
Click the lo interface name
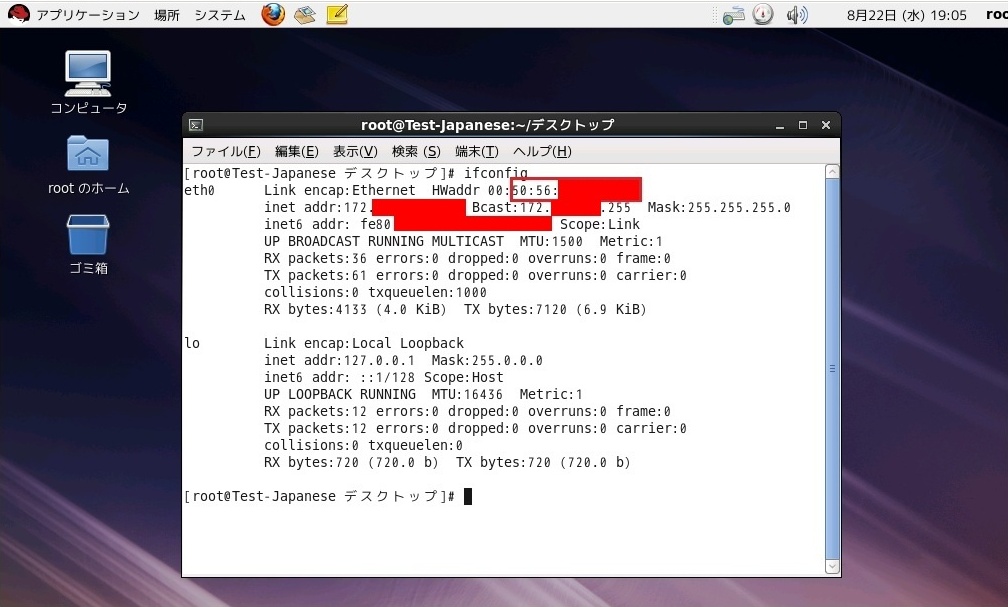coord(192,343)
